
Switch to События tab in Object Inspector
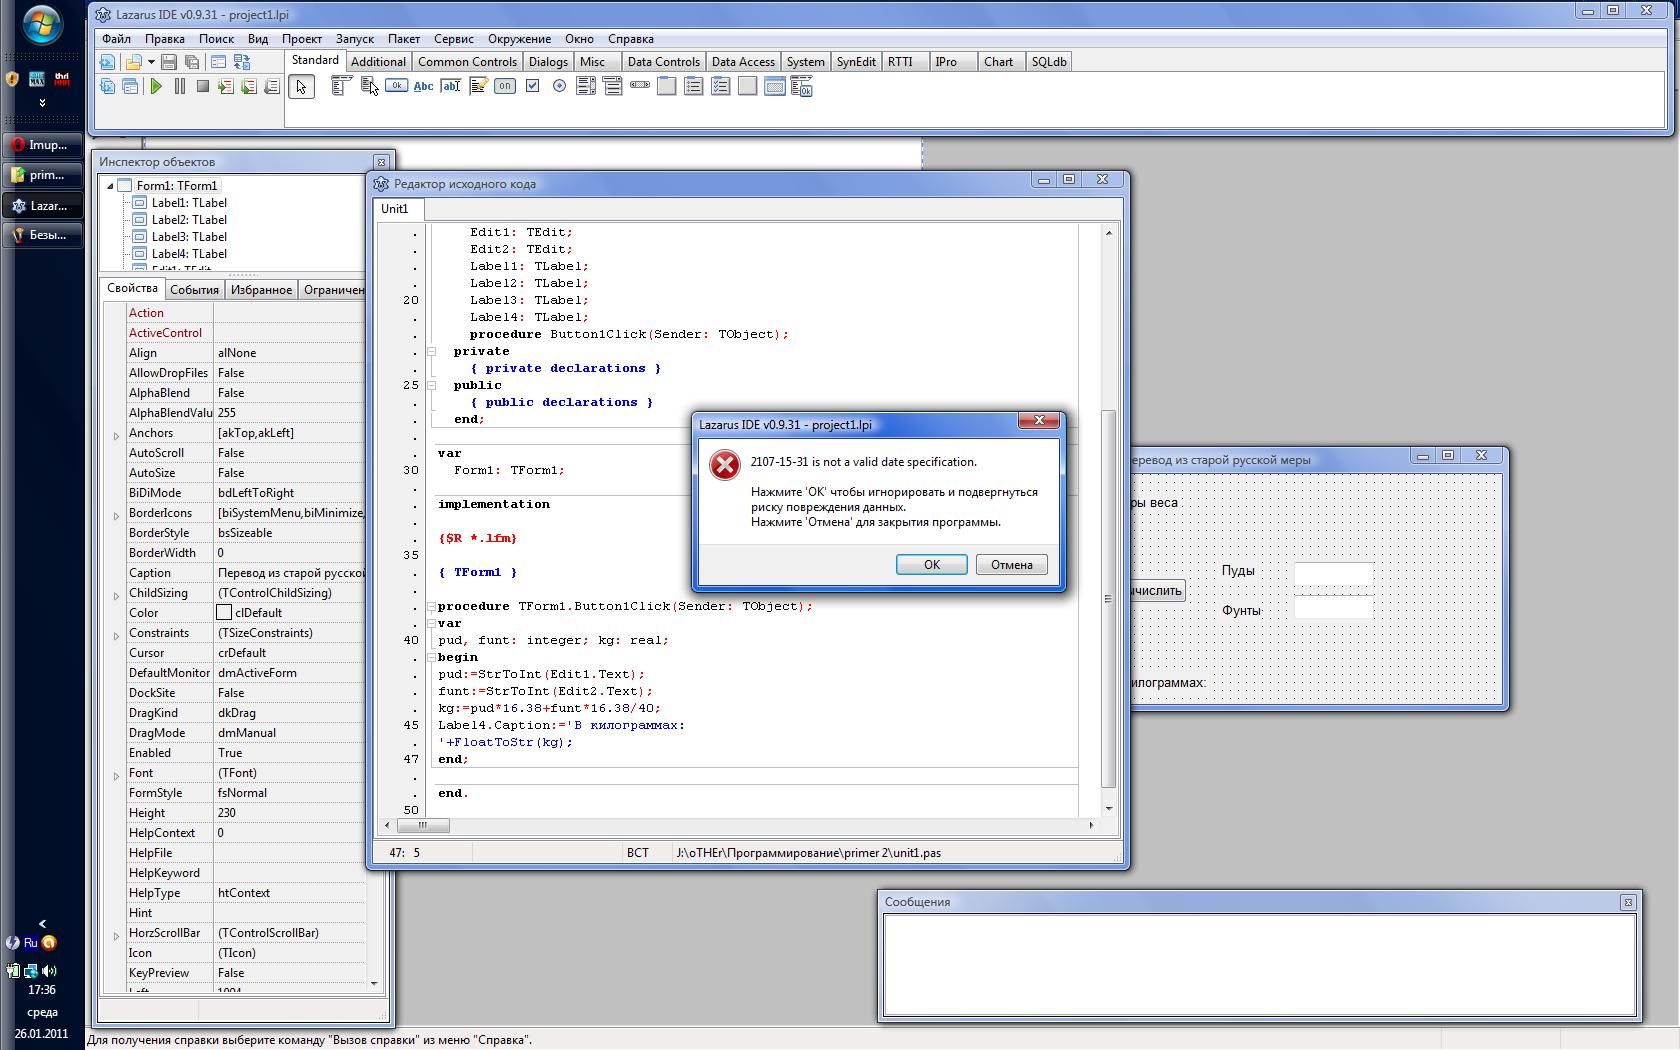194,289
